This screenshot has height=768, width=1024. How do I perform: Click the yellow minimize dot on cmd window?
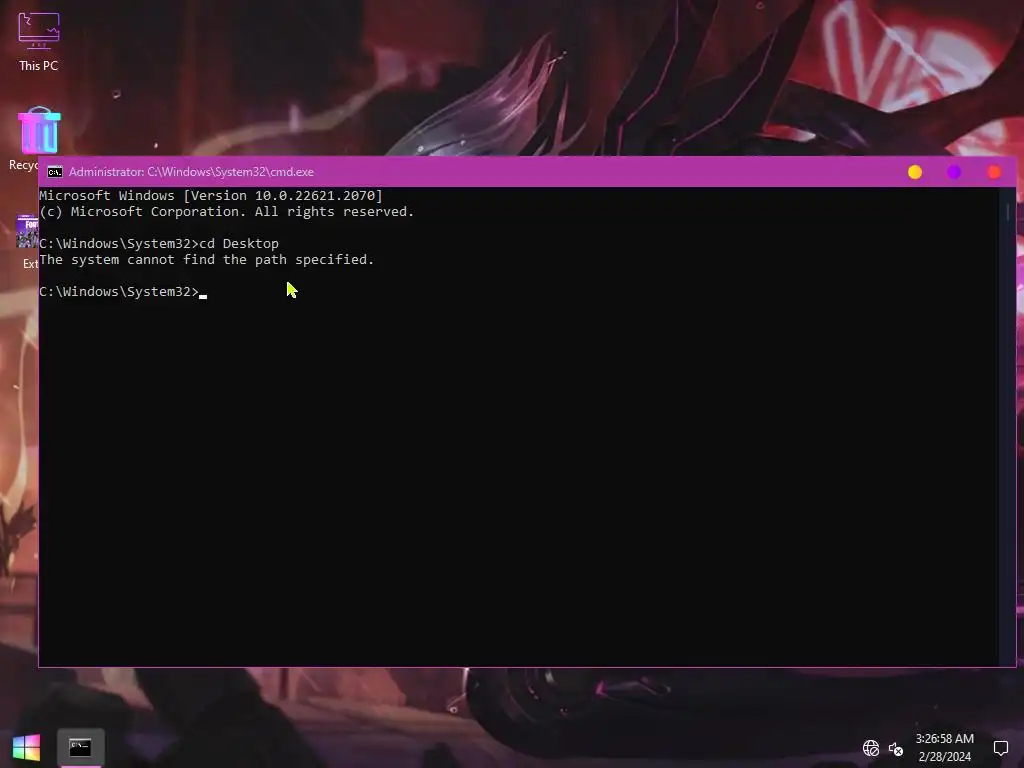pyautogui.click(x=915, y=172)
